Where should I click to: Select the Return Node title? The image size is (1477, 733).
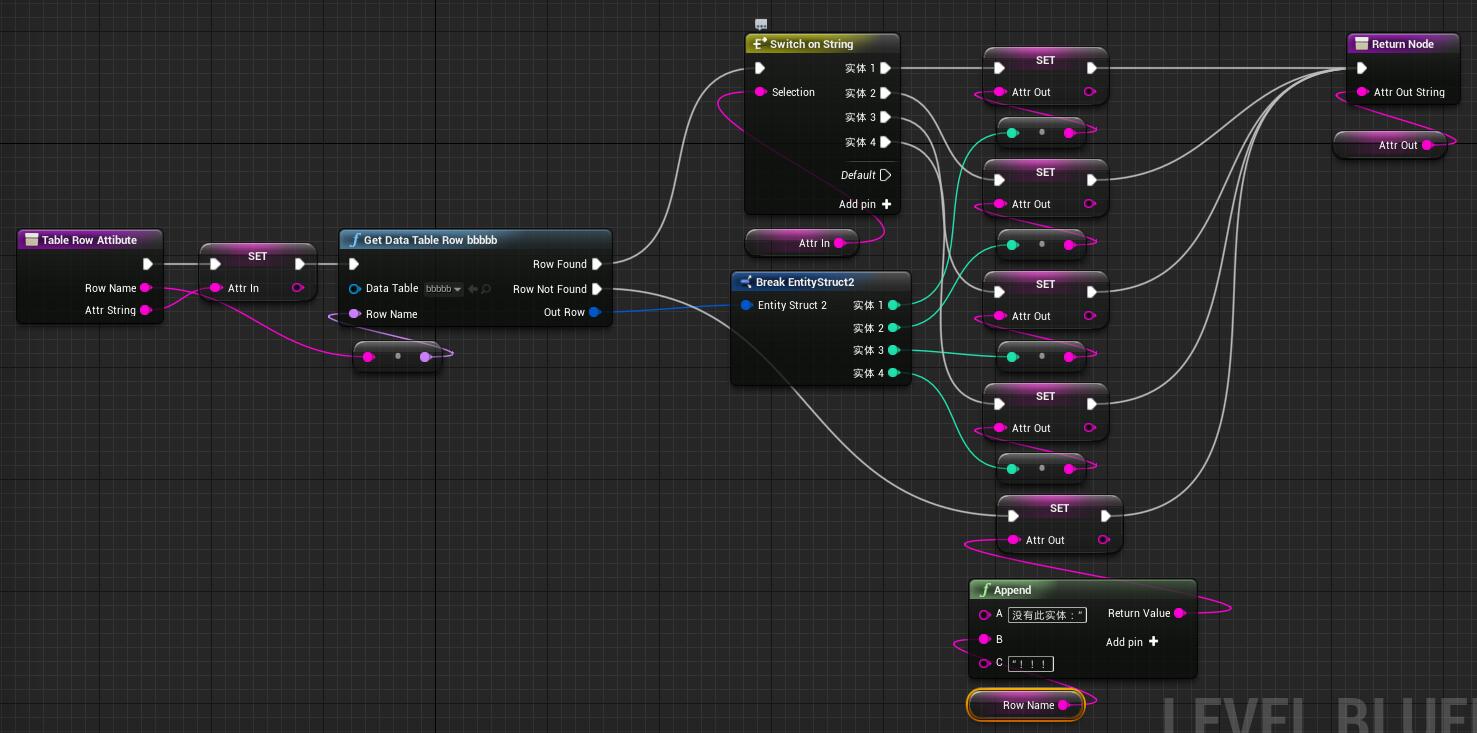pyautogui.click(x=1402, y=44)
